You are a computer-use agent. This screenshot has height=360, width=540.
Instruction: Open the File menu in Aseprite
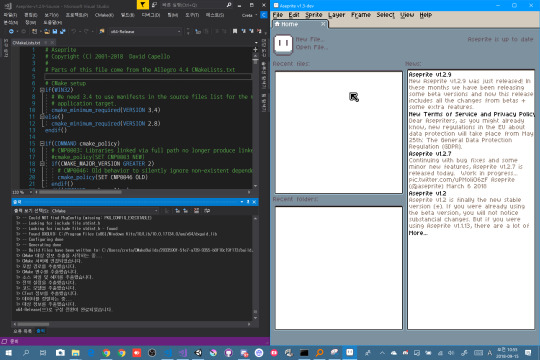click(x=278, y=15)
